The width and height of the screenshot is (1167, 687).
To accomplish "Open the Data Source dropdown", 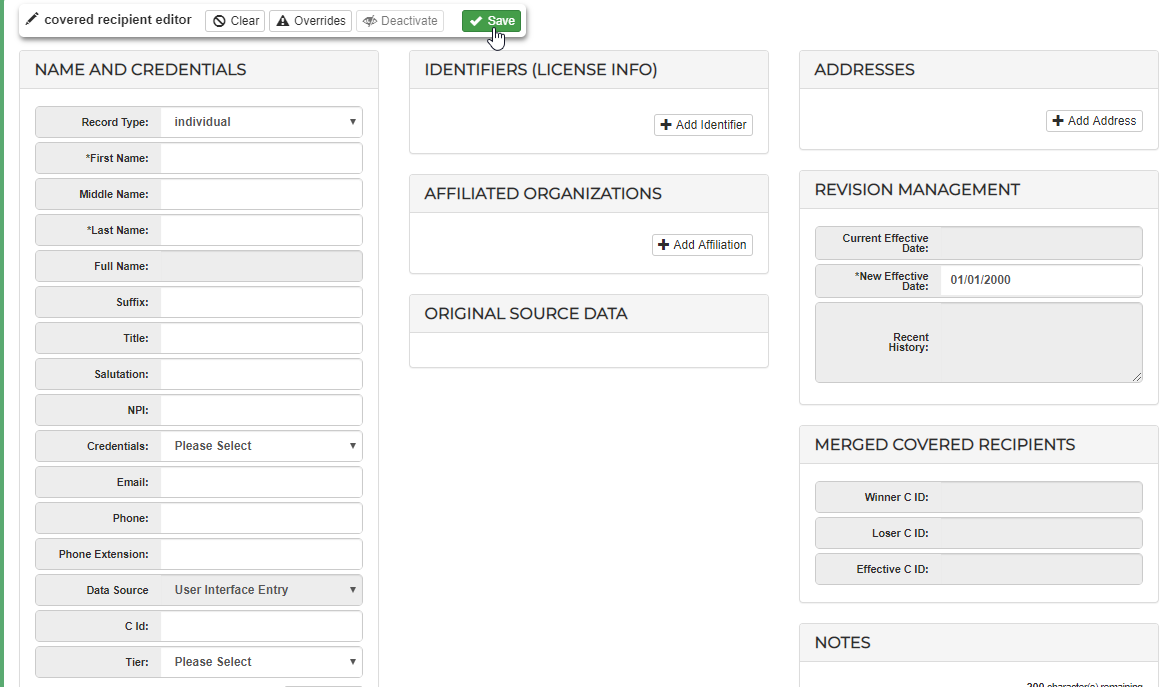I will pyautogui.click(x=261, y=590).
